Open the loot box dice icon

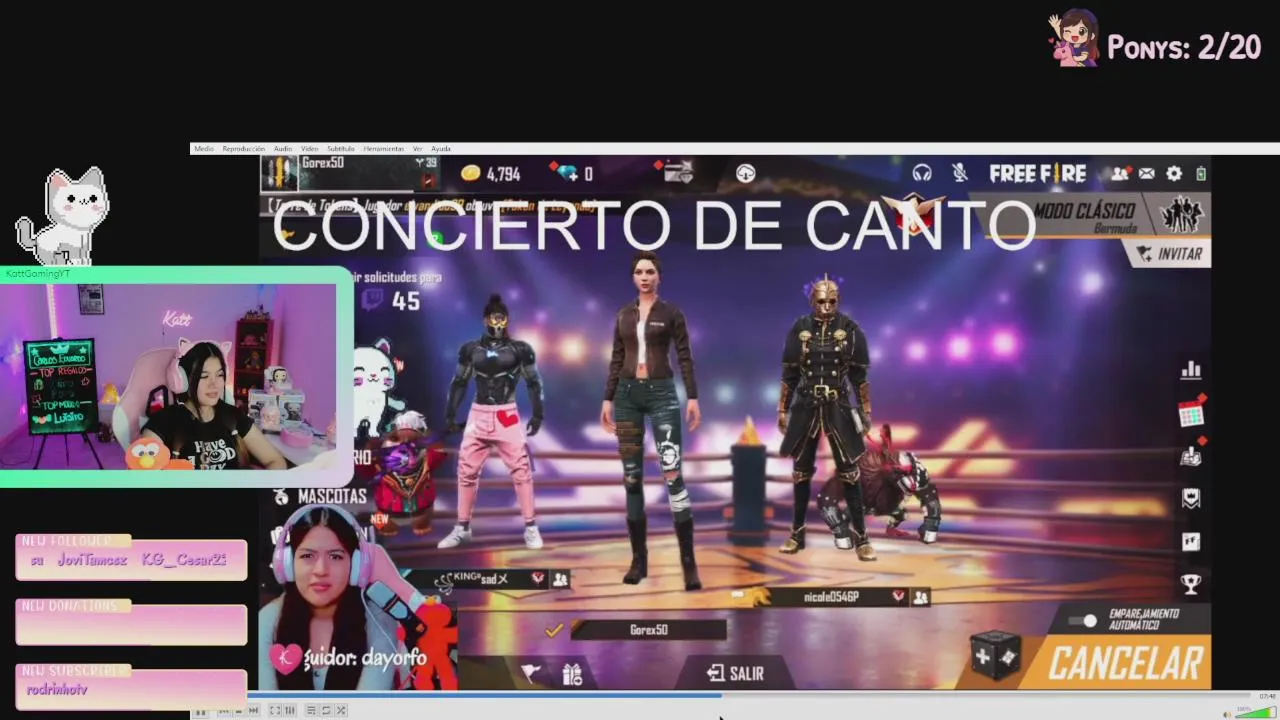click(x=996, y=657)
